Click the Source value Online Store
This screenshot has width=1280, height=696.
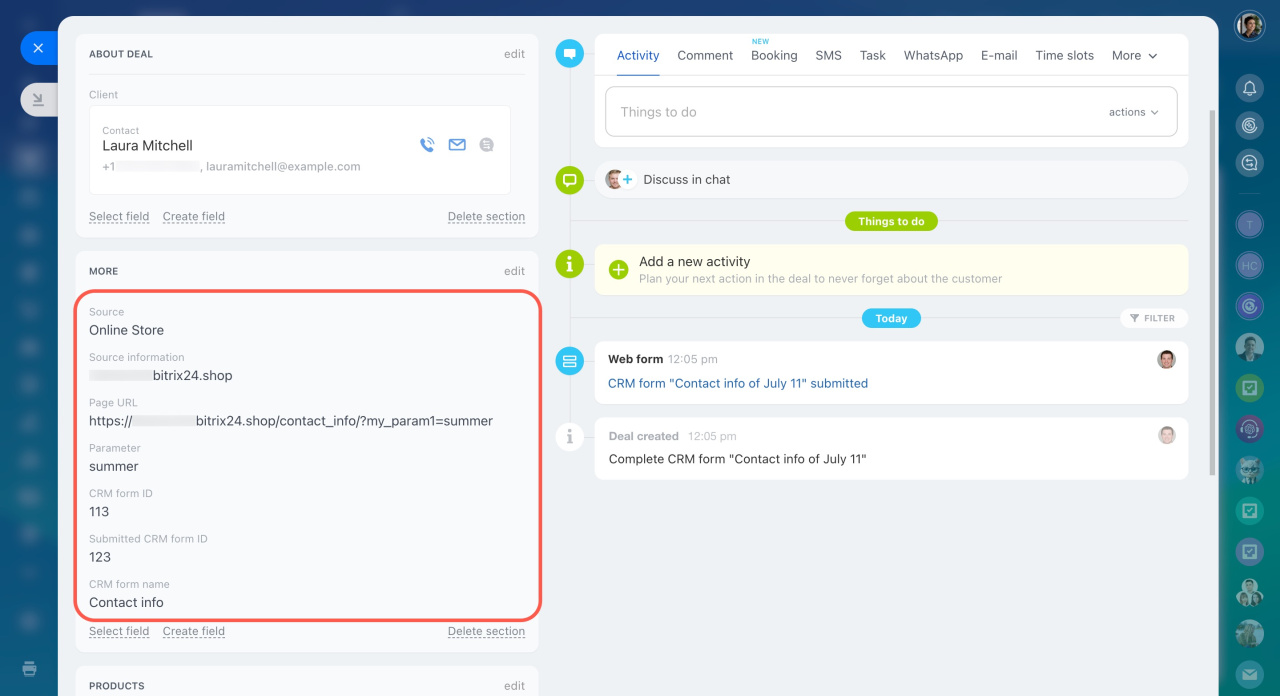point(126,330)
